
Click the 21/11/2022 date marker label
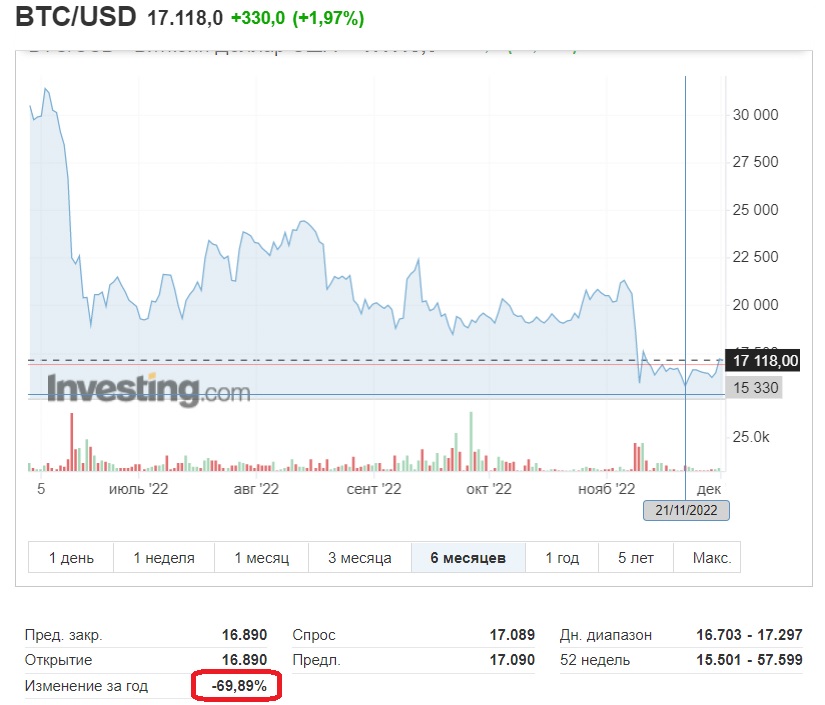tap(686, 511)
